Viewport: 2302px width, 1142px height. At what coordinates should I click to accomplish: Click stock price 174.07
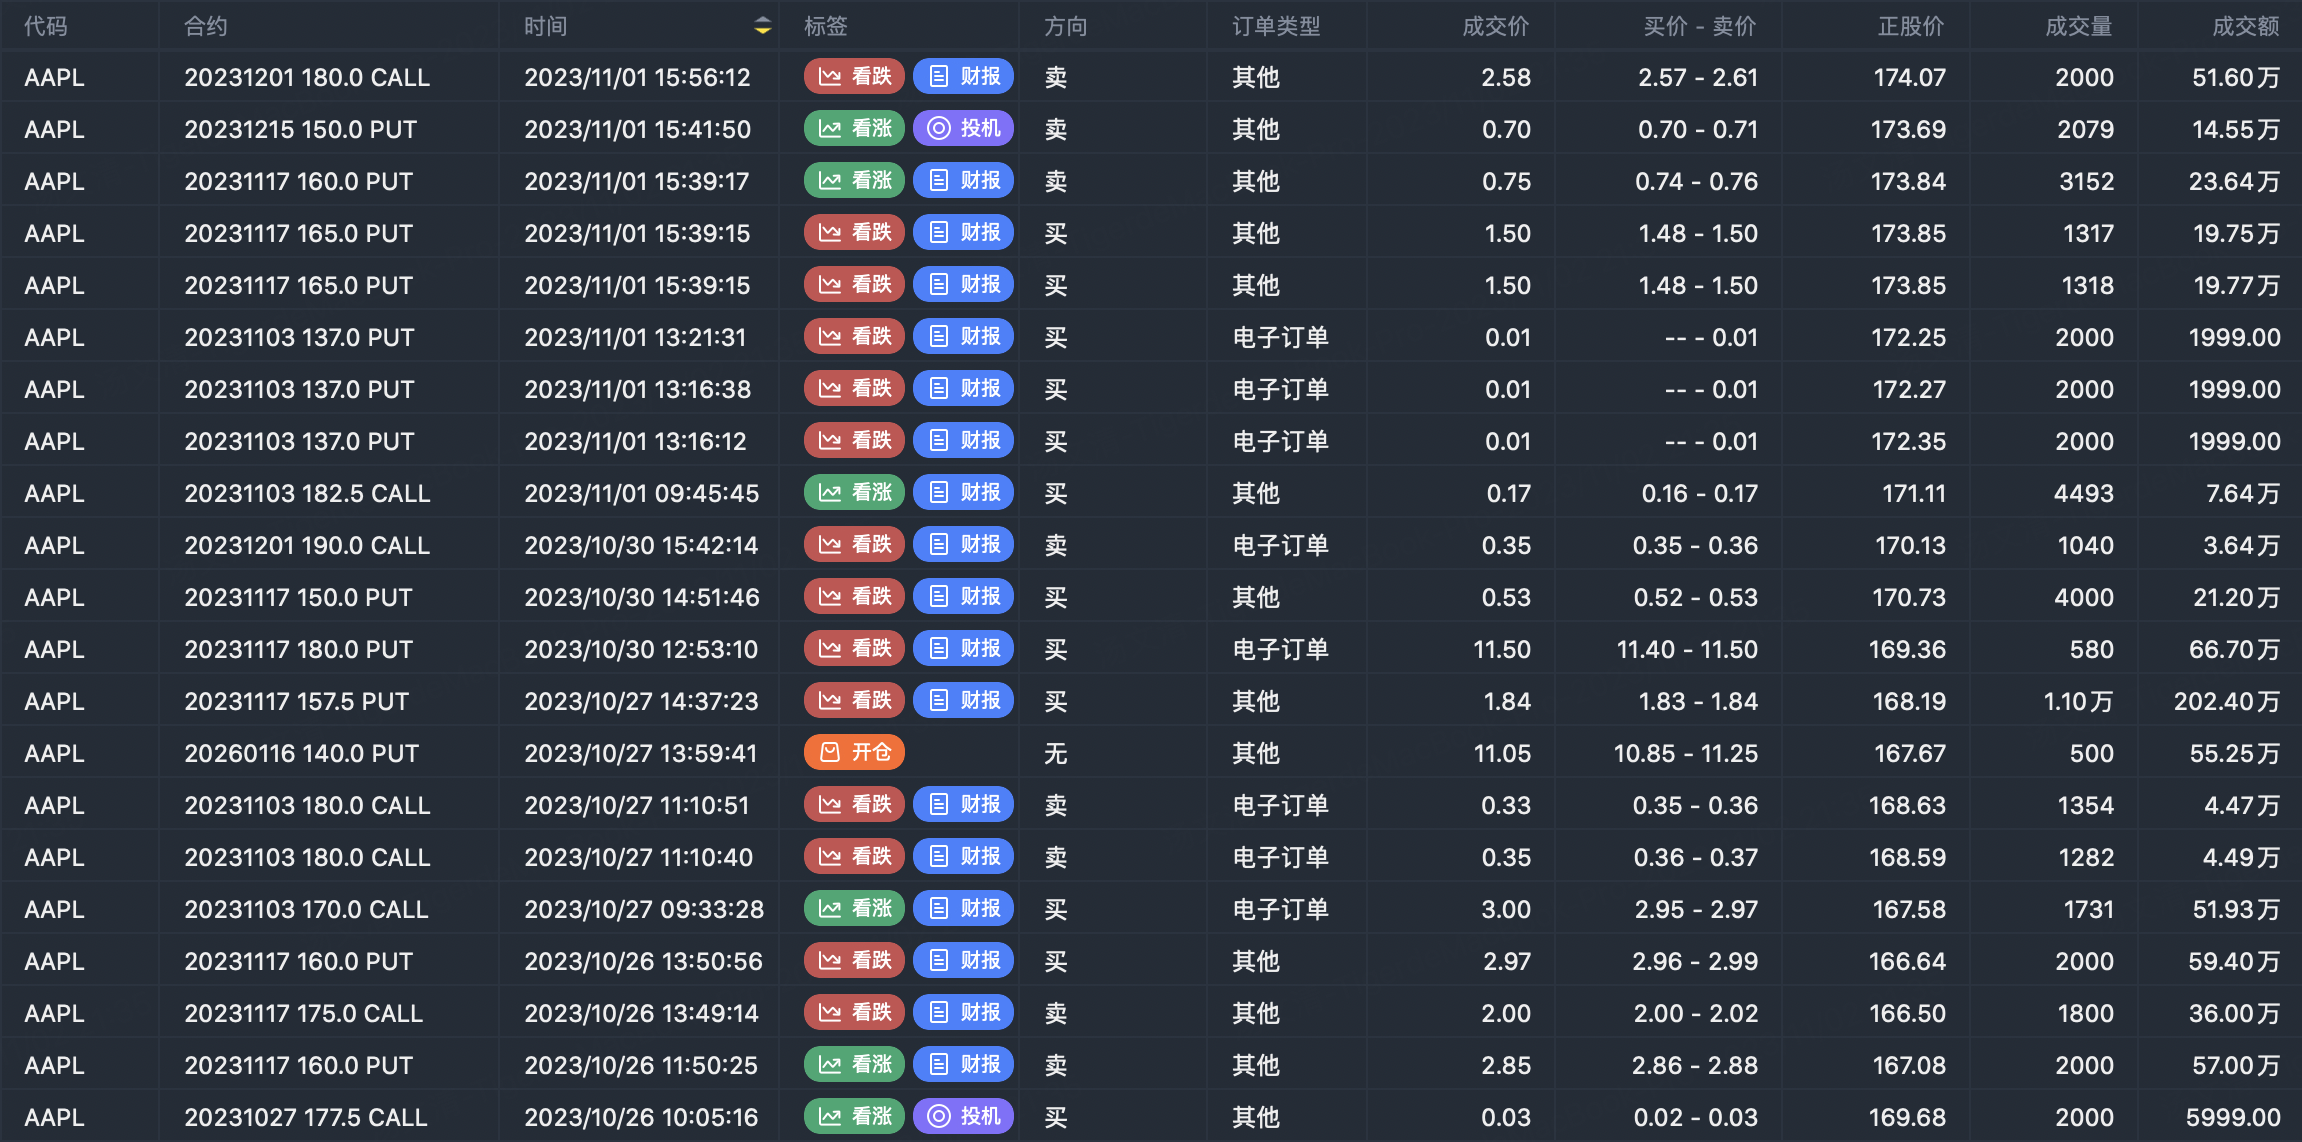[1909, 77]
